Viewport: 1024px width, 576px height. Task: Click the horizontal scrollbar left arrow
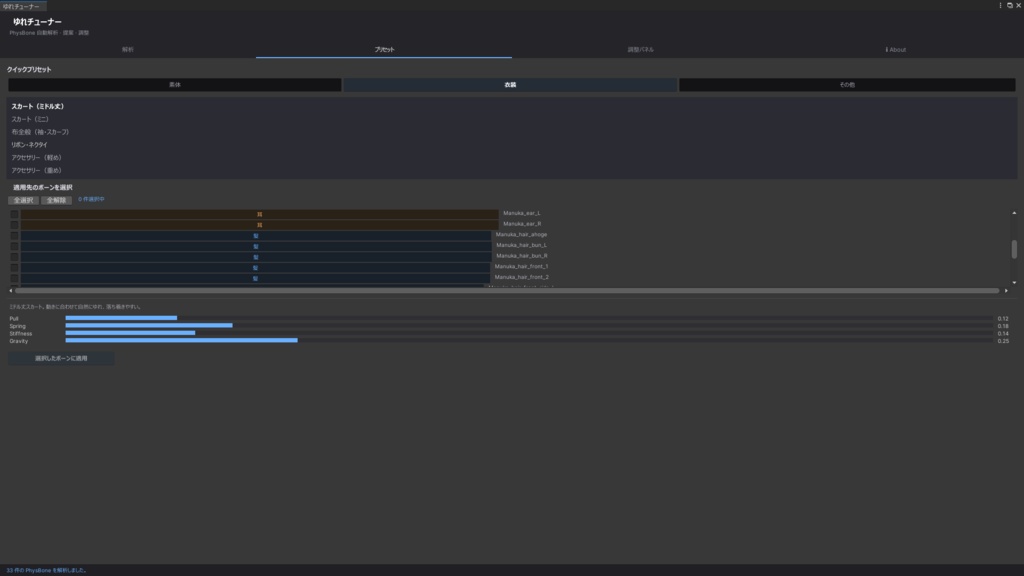point(10,291)
